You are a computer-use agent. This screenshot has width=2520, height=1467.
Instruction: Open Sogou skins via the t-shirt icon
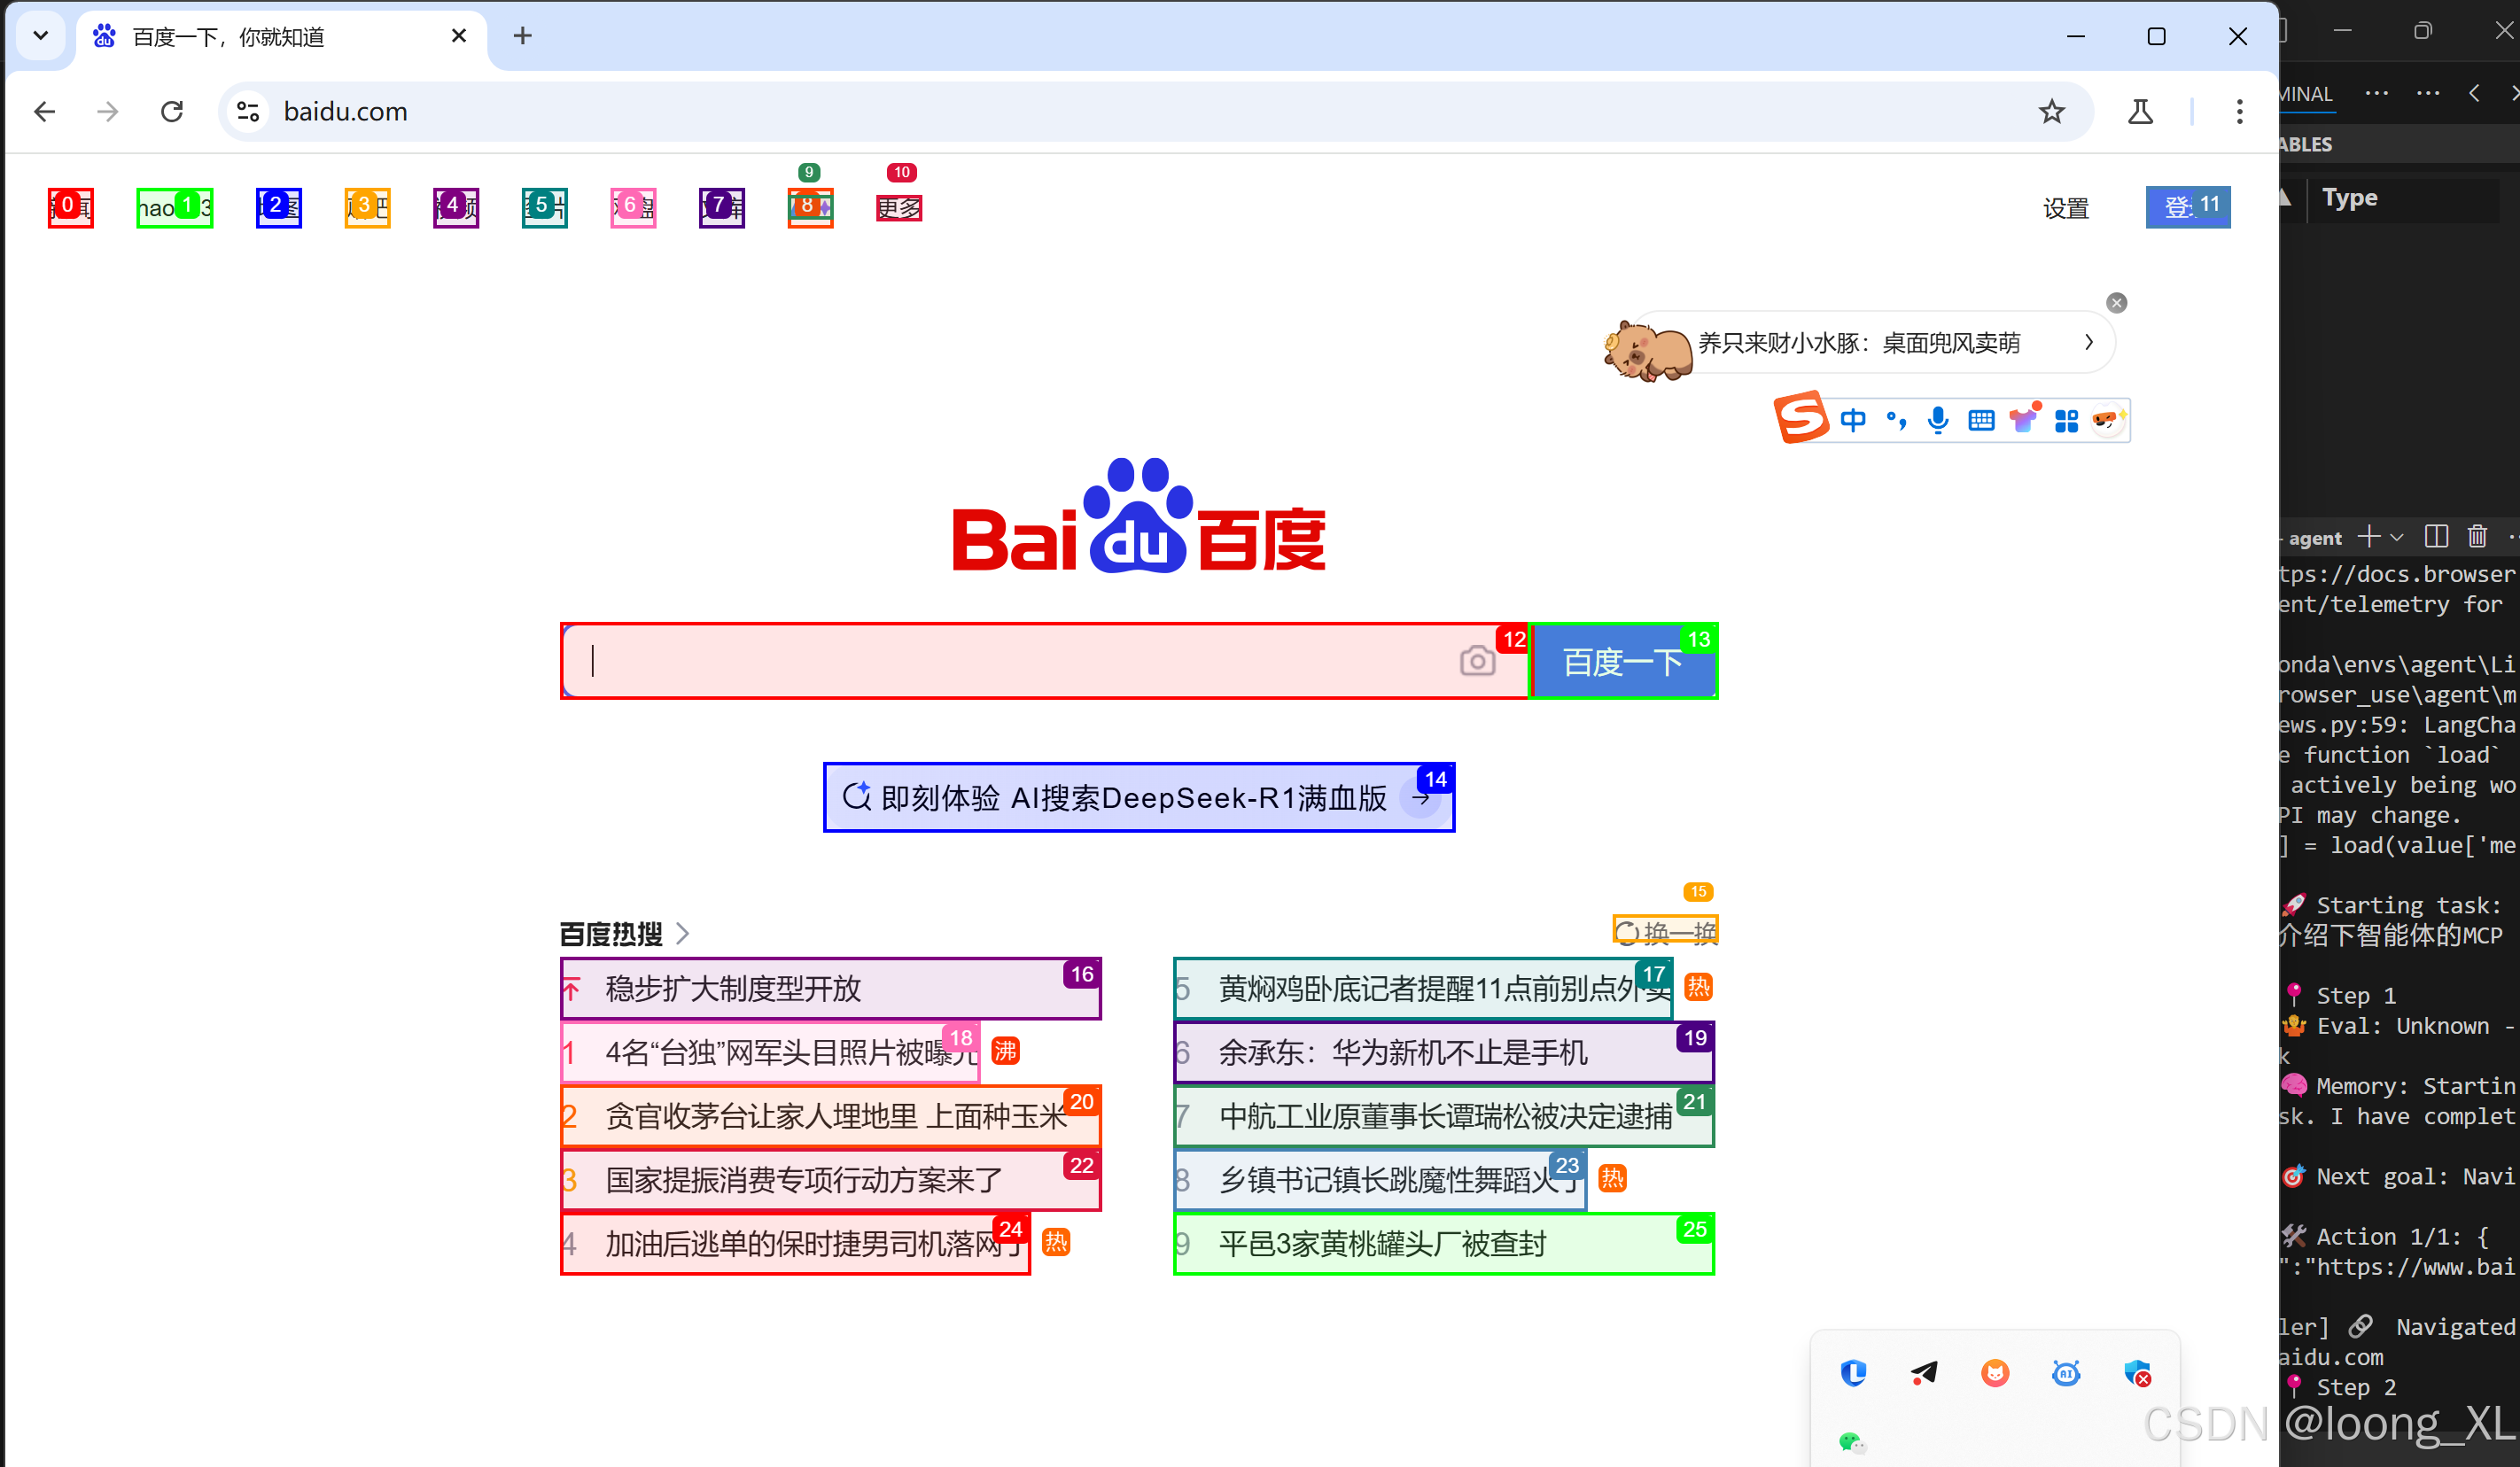pyautogui.click(x=2024, y=419)
